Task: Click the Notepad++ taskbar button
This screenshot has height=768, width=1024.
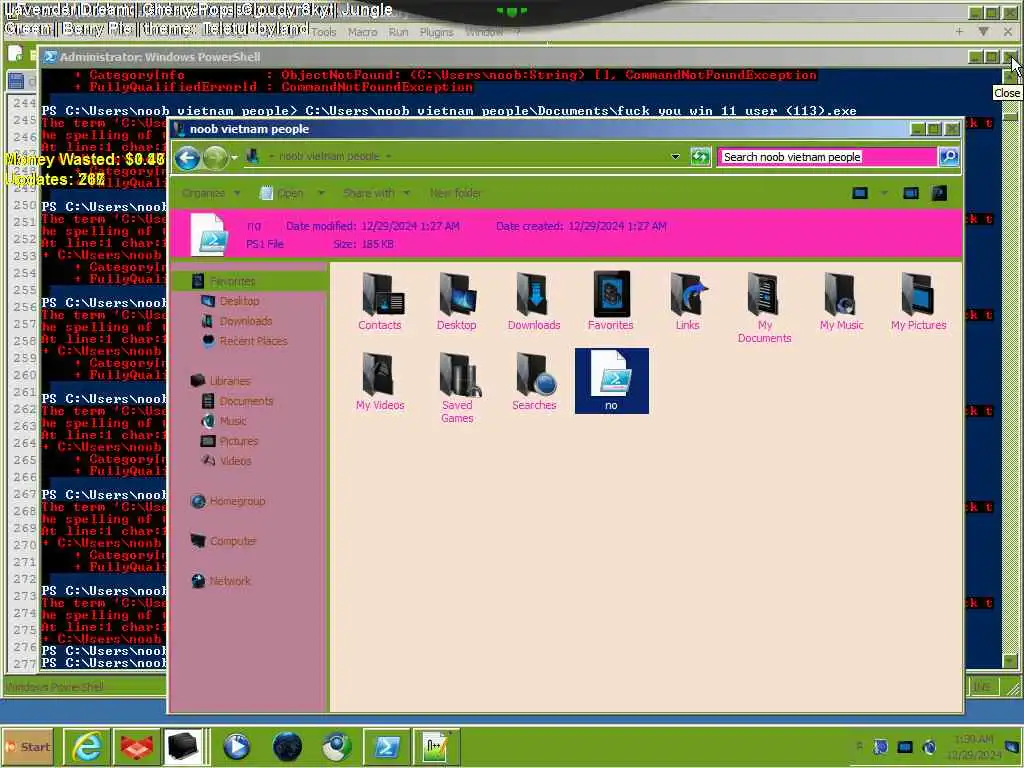Action: 436,747
